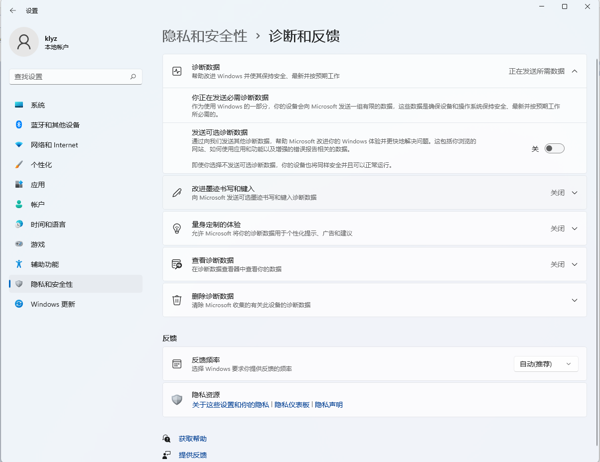Click 正在发送所需数据 status text
The image size is (600, 462).
tap(536, 71)
